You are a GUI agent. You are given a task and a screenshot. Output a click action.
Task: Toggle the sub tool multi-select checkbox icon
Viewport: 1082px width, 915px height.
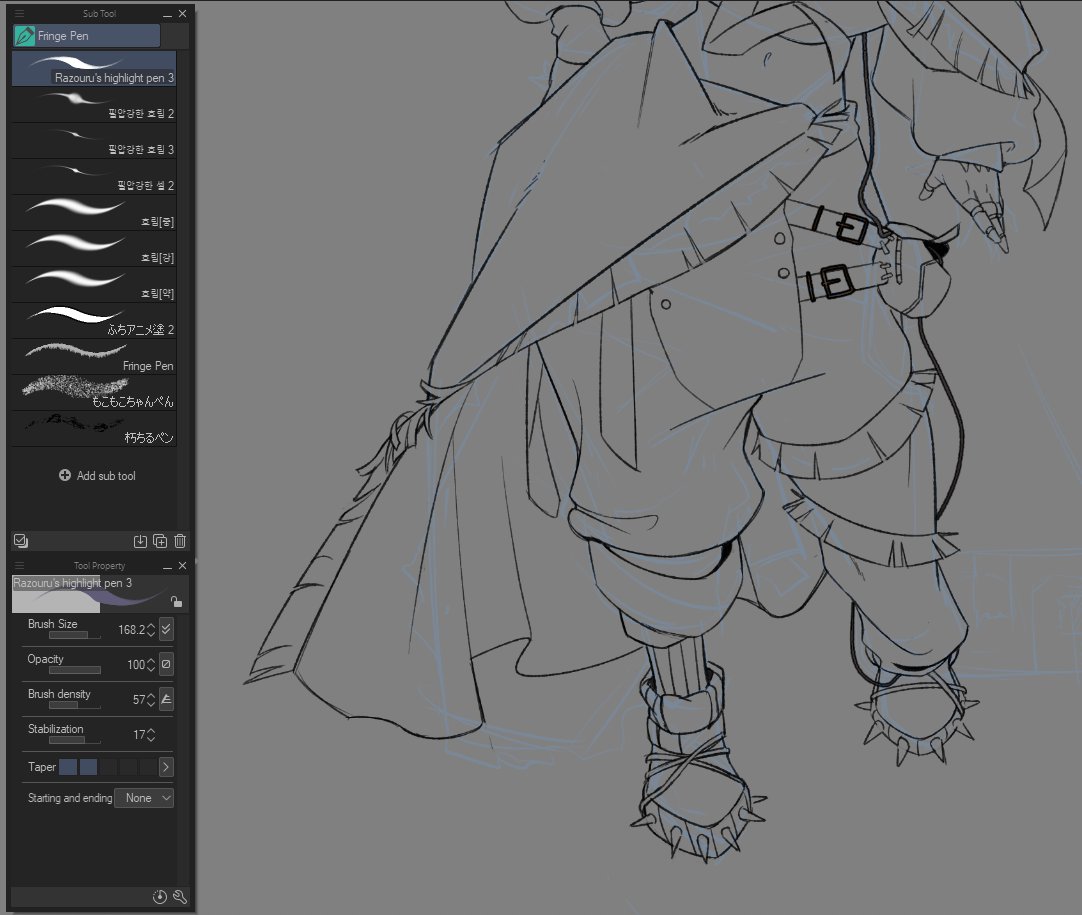click(x=21, y=541)
